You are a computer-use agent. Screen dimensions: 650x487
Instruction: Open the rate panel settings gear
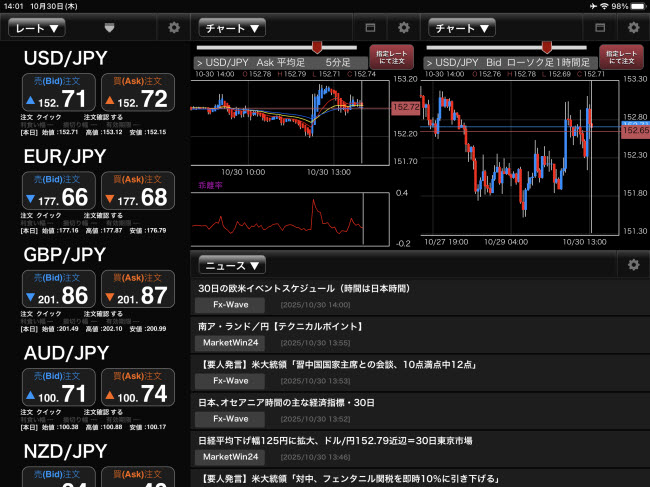pyautogui.click(x=174, y=28)
